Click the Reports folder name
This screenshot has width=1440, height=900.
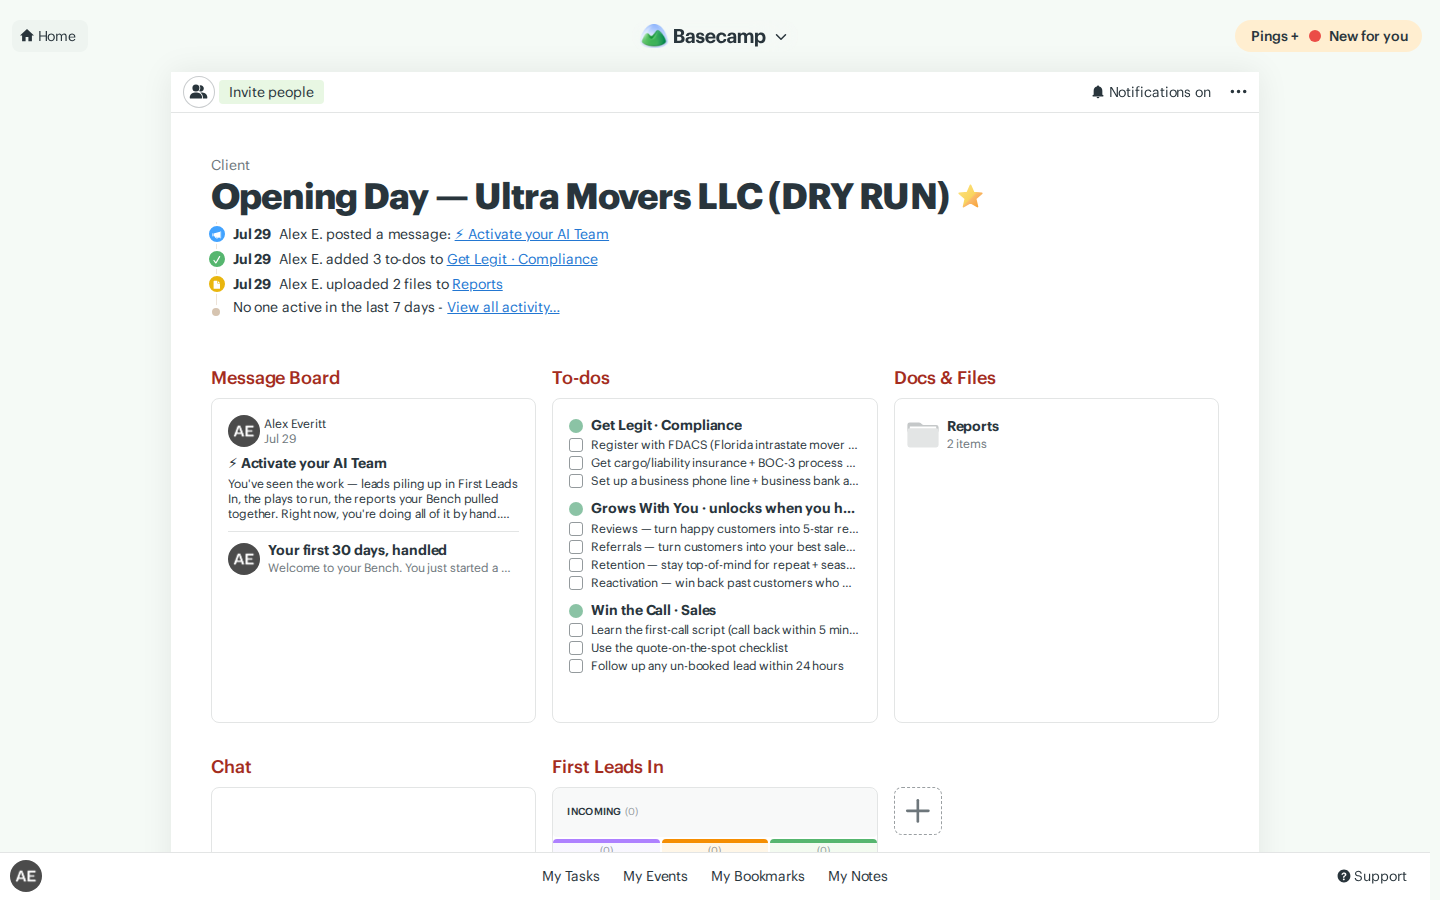click(973, 426)
